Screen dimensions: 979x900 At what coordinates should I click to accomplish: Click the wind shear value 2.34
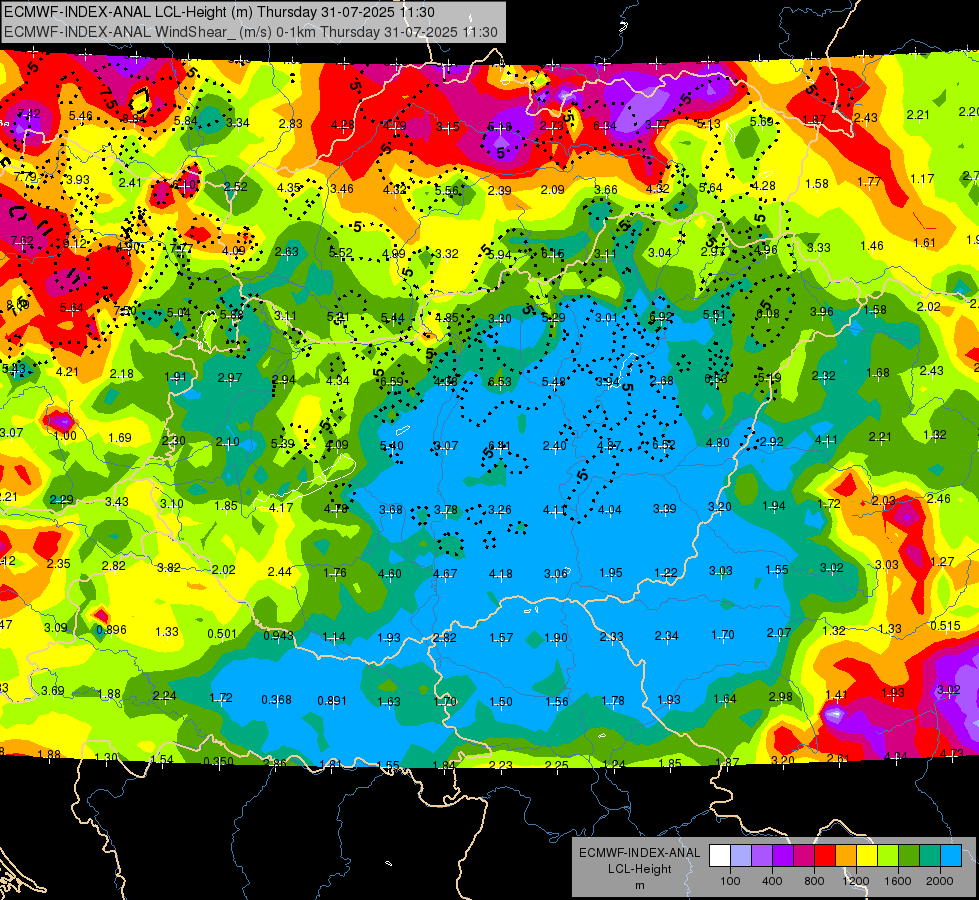(x=666, y=636)
